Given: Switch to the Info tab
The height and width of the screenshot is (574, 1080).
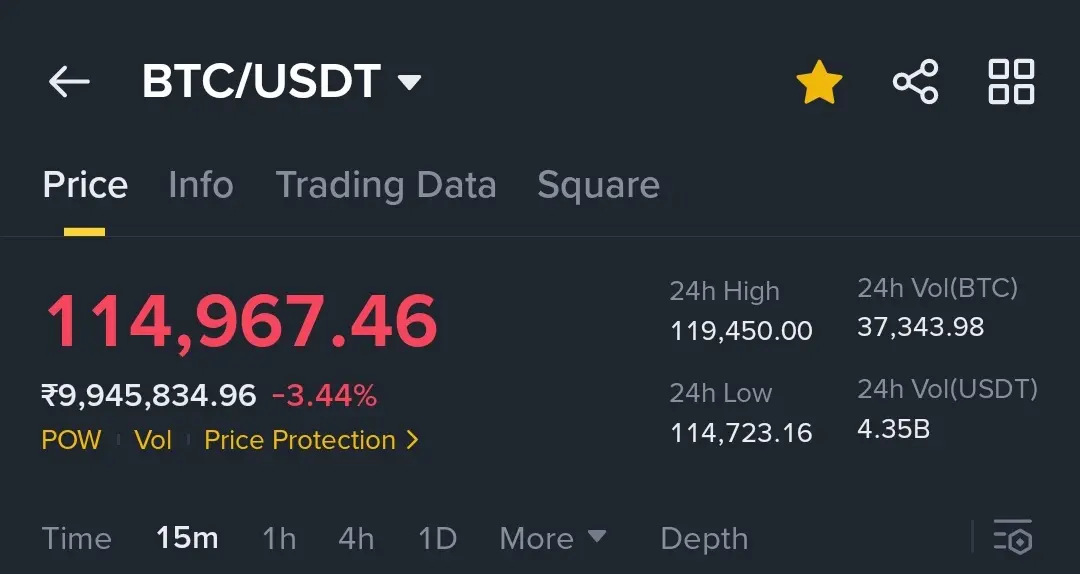Looking at the screenshot, I should coord(201,185).
